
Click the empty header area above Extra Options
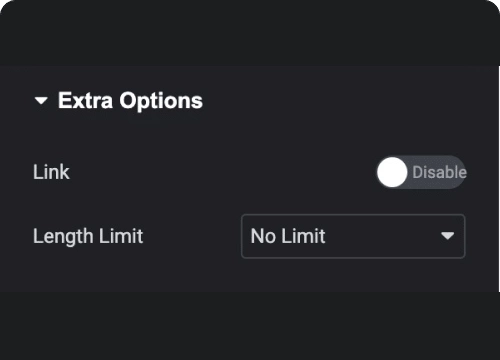click(249, 33)
